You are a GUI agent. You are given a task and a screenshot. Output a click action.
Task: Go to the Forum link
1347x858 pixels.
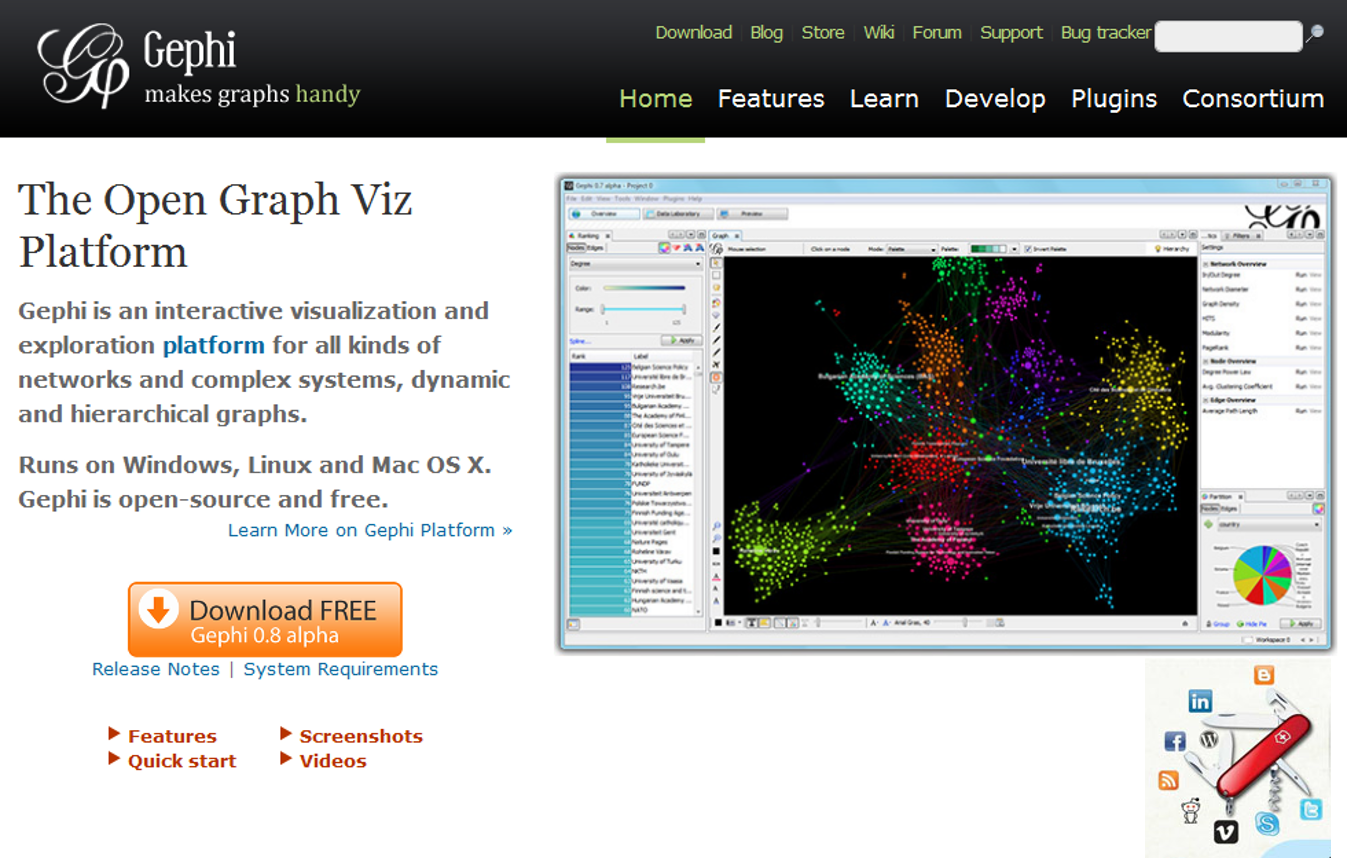[937, 32]
